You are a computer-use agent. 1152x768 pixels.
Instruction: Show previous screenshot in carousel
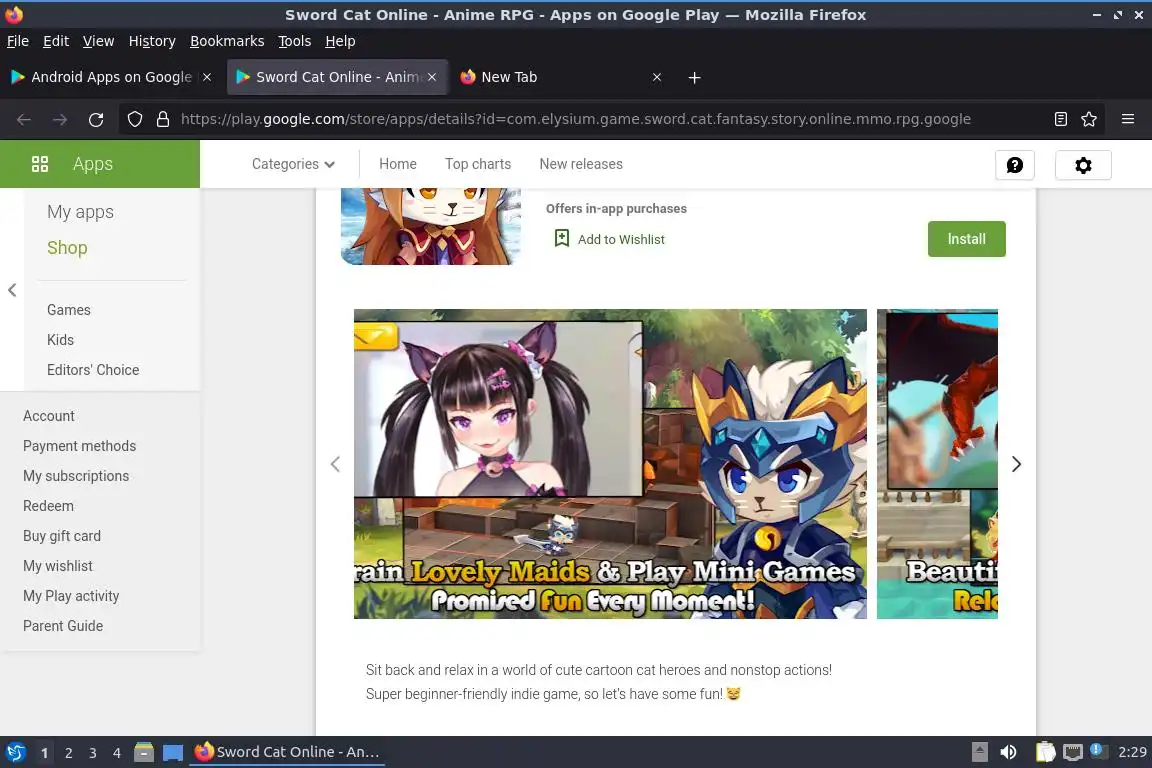tap(335, 464)
